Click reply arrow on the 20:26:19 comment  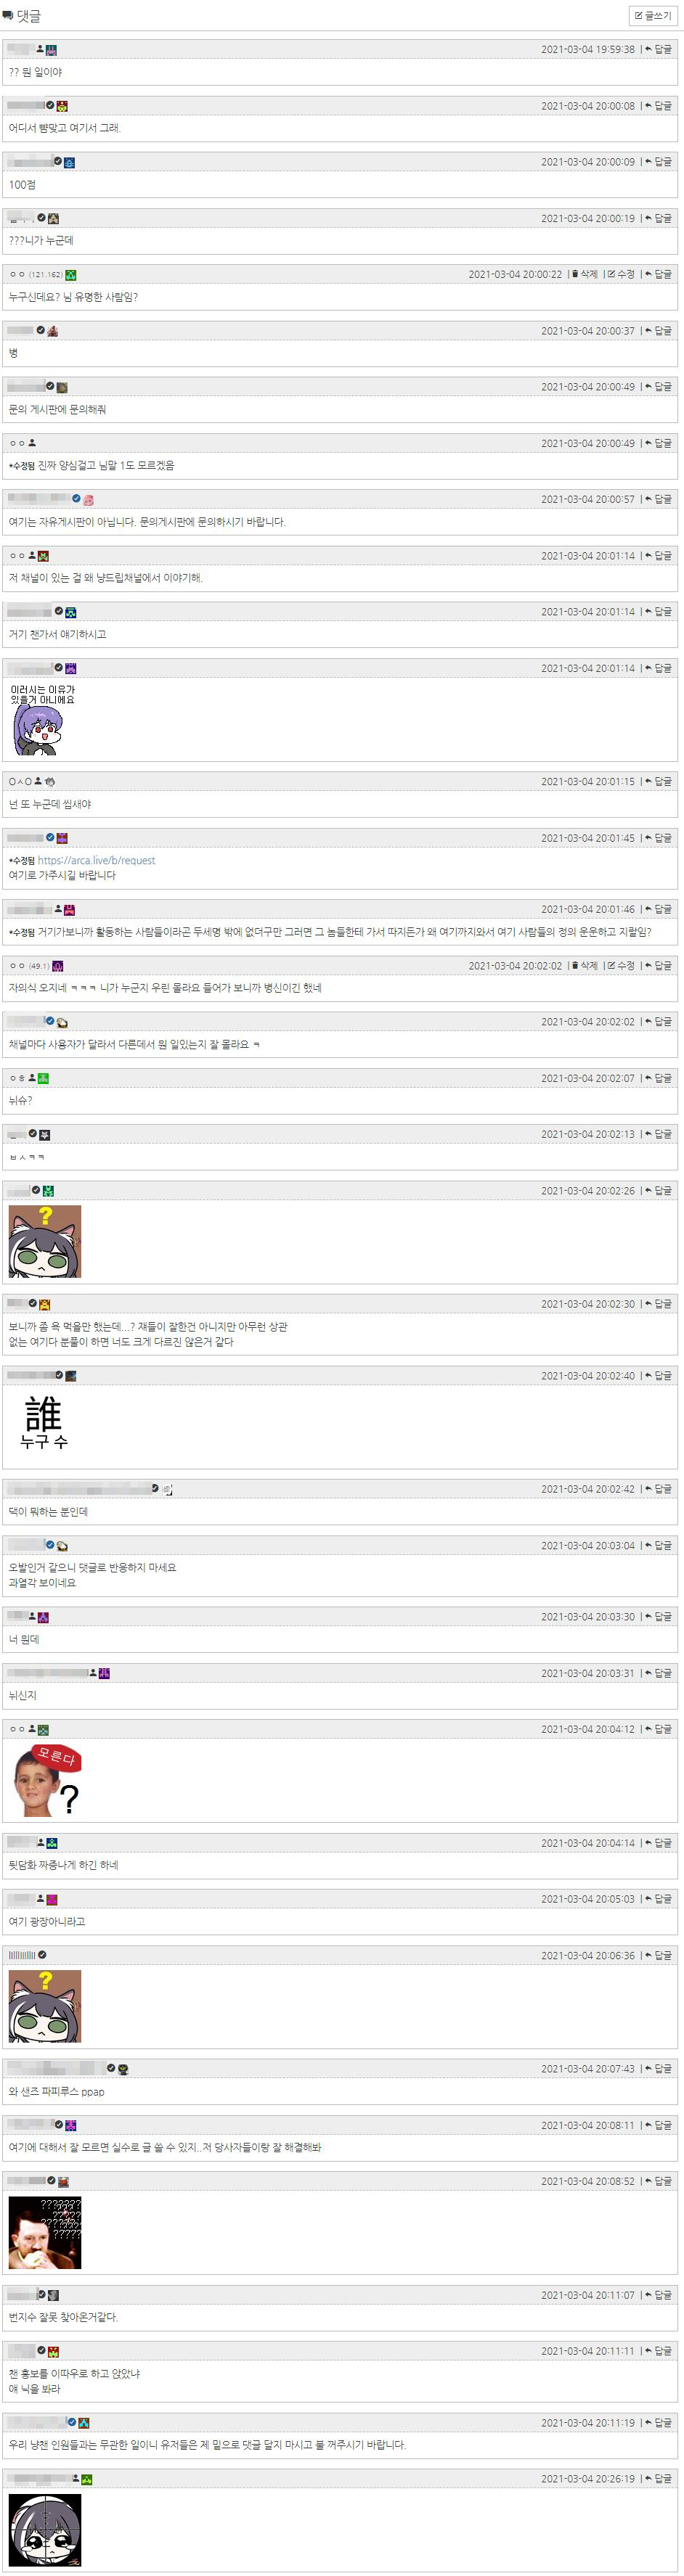point(658,2479)
